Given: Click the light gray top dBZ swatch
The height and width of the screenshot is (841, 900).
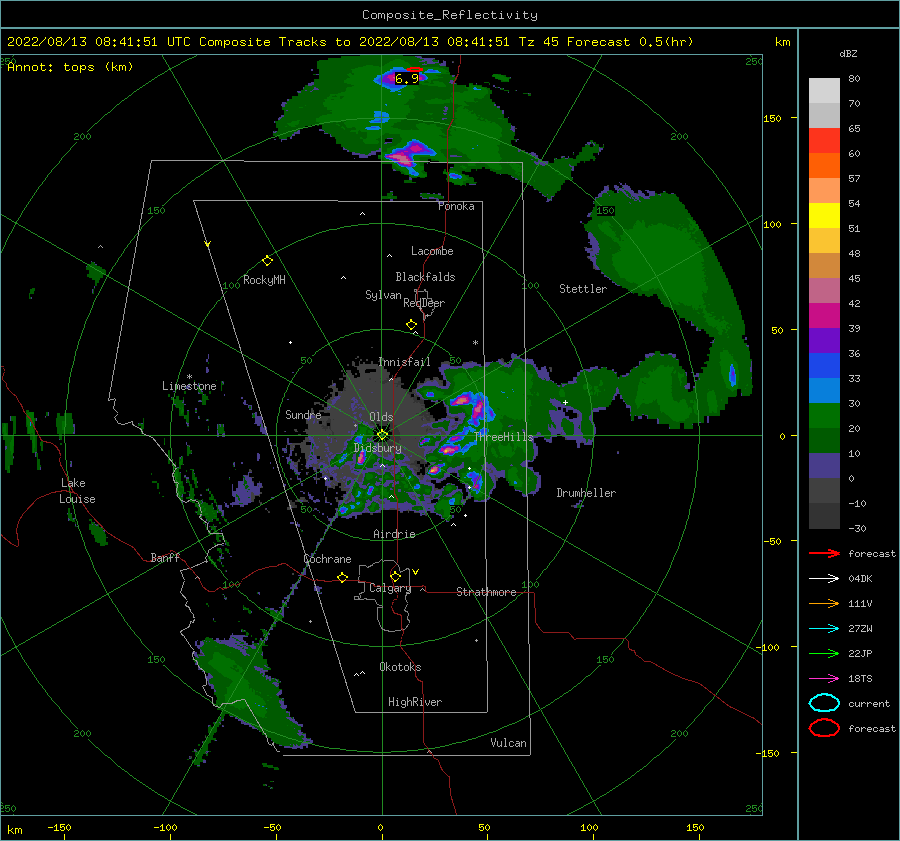Looking at the screenshot, I should coord(824,90).
